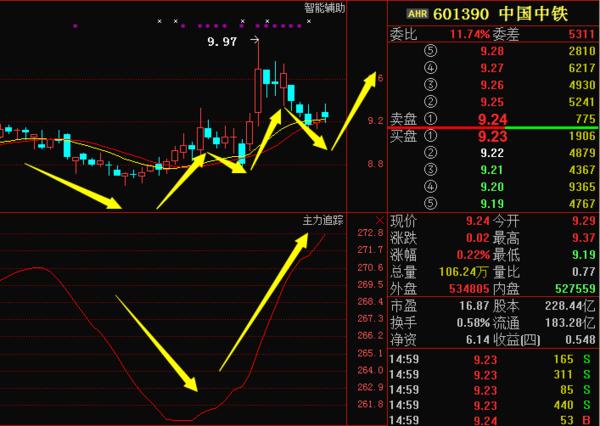Click the 买盘 label
The image size is (600, 426).
click(x=403, y=136)
